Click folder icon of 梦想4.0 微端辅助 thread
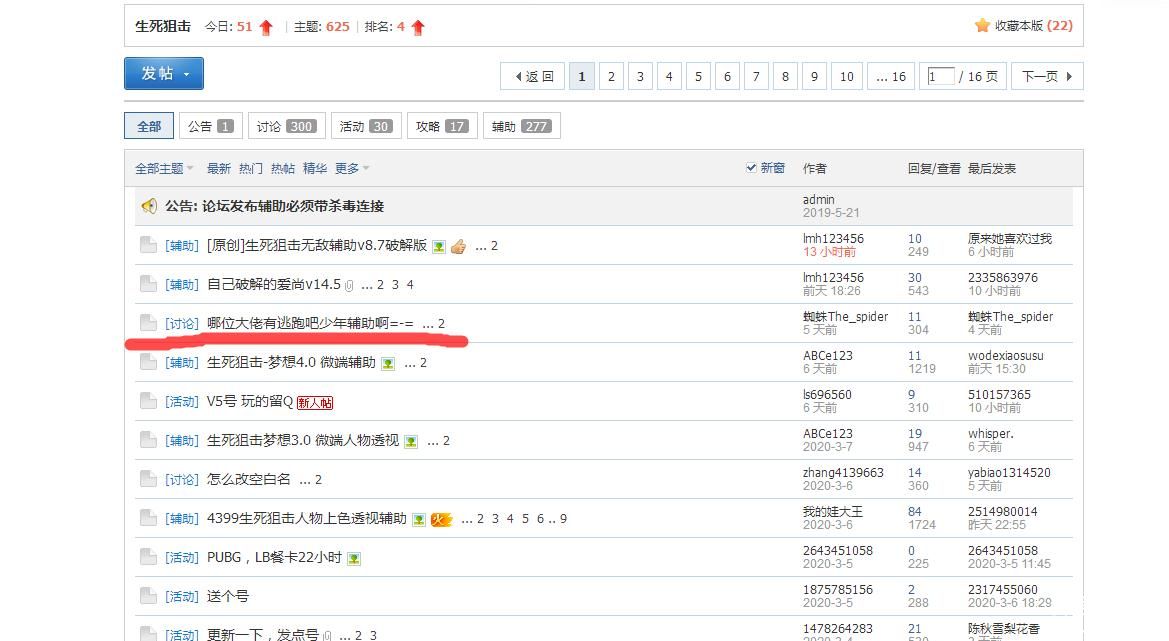 (148, 361)
